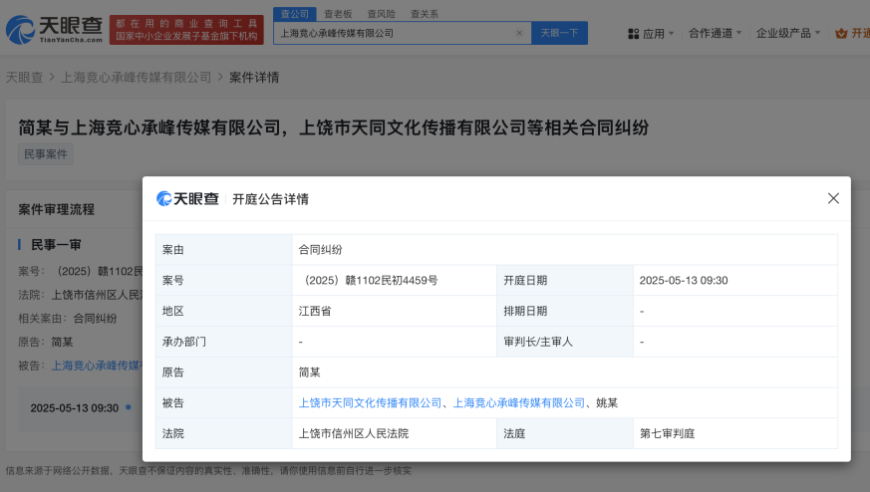Expand the 企业级产品 dropdown menu

tap(788, 33)
